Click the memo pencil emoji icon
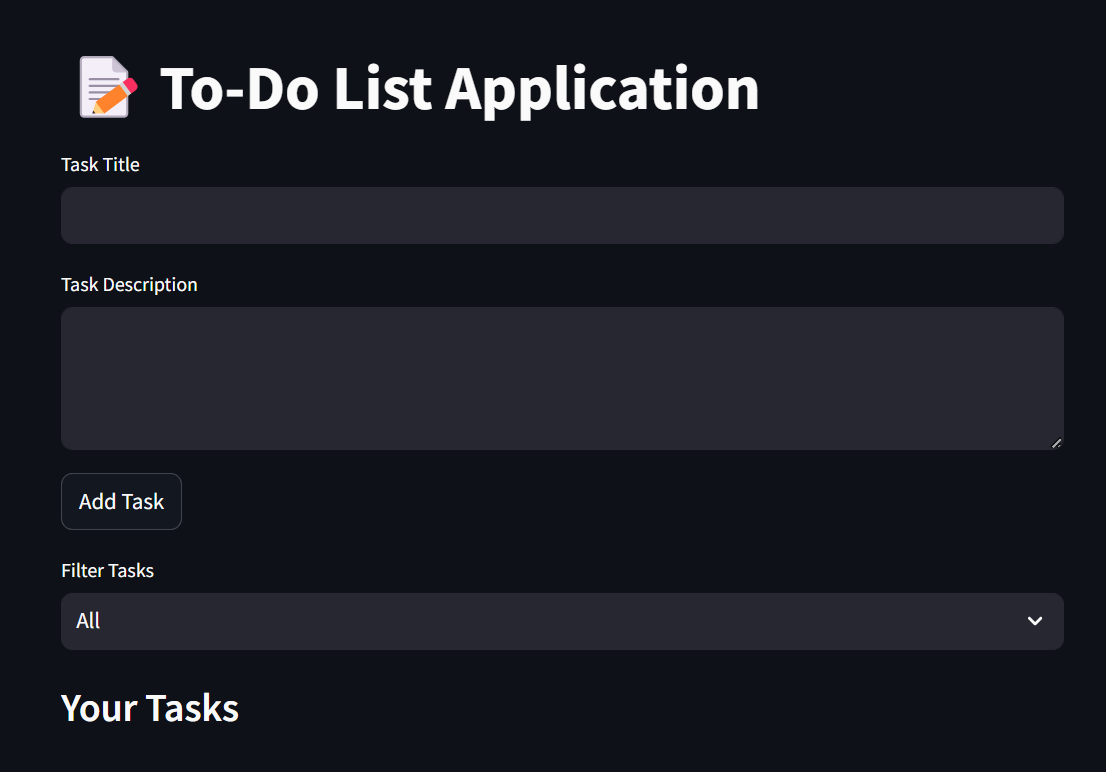 107,87
